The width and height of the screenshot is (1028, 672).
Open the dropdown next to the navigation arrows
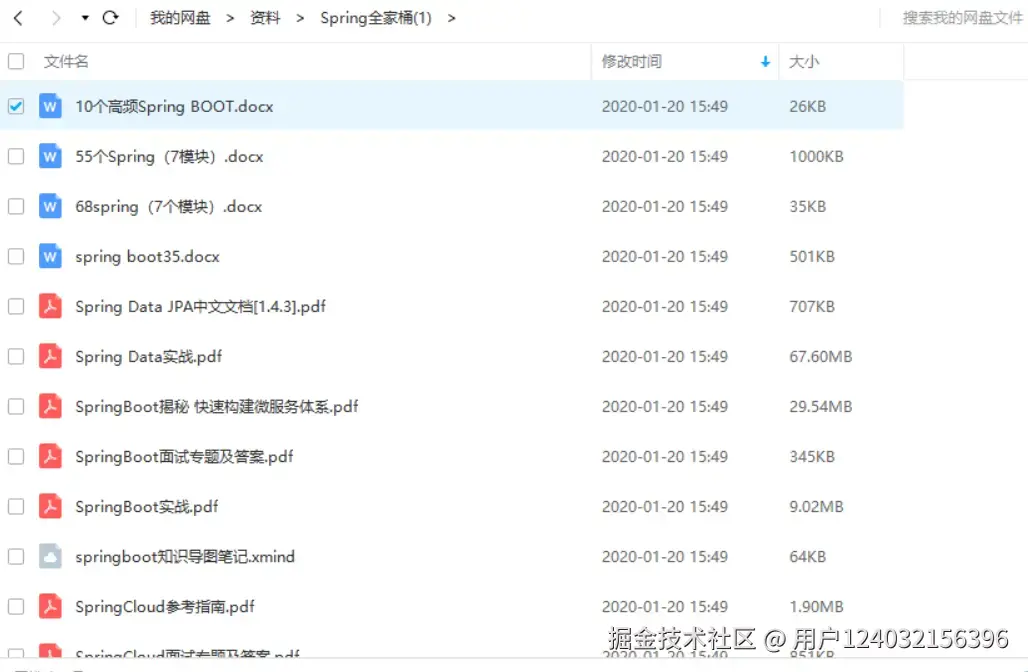(x=84, y=17)
